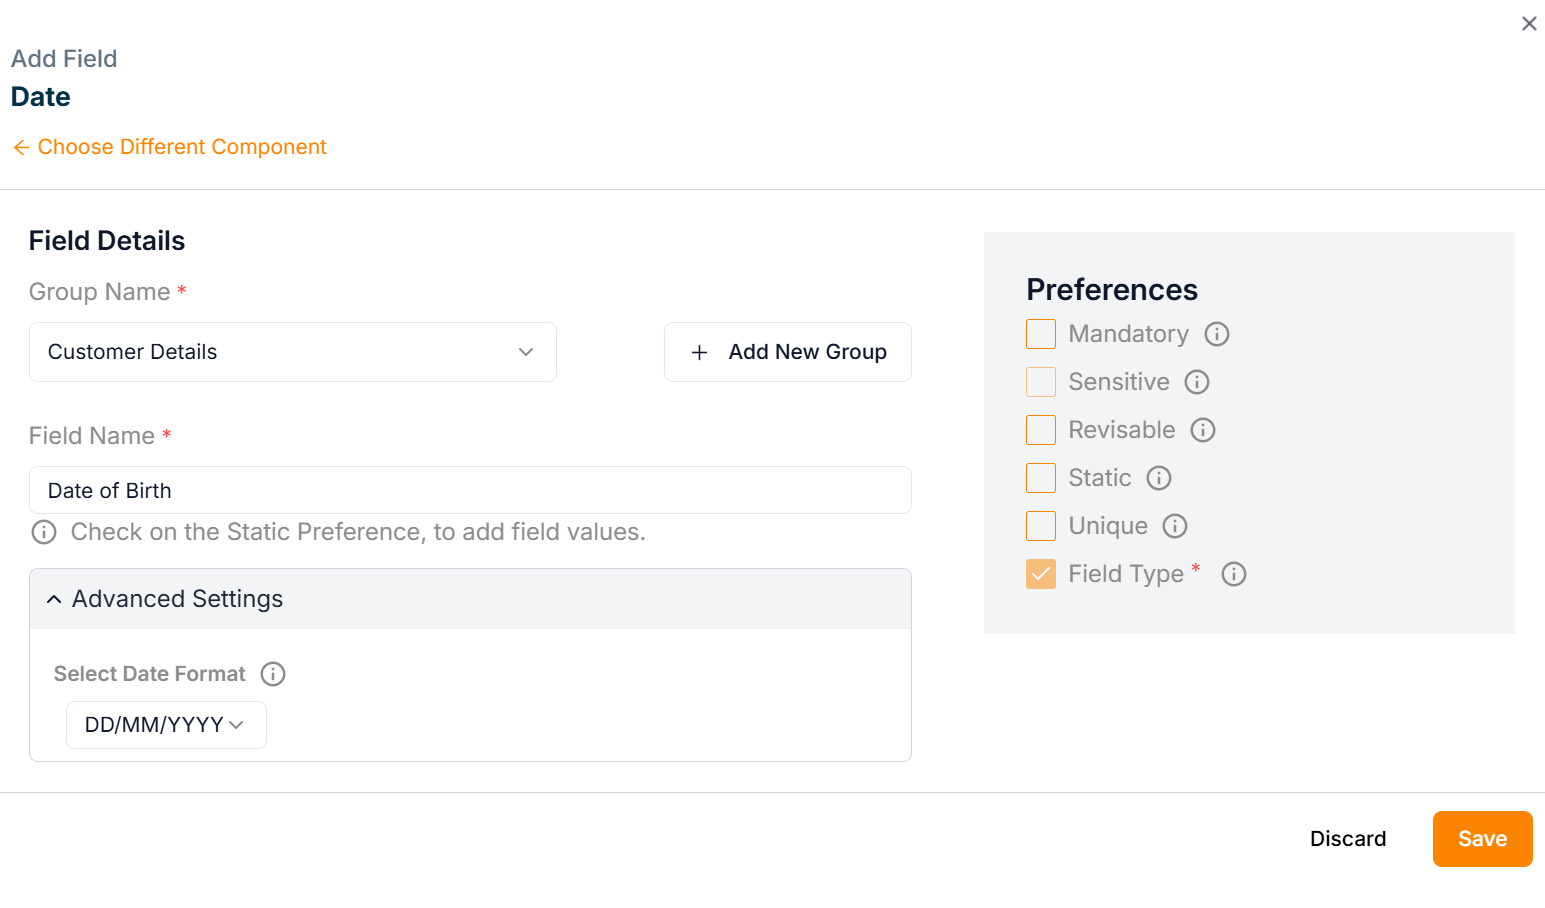Save the new date field
Image resolution: width=1545 pixels, height=908 pixels.
[x=1481, y=839]
